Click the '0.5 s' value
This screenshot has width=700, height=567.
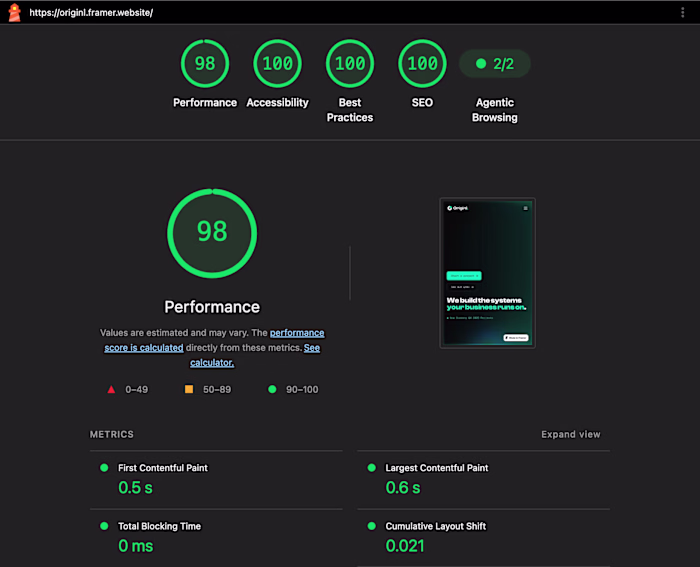click(x=135, y=488)
